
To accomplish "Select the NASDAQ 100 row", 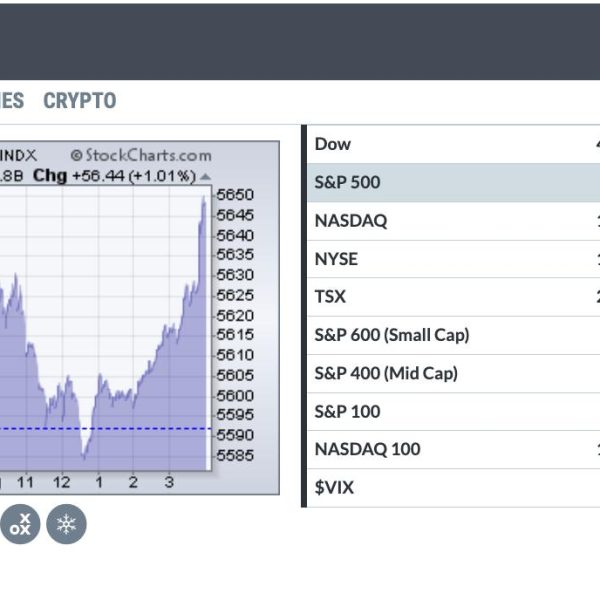I will (x=453, y=450).
